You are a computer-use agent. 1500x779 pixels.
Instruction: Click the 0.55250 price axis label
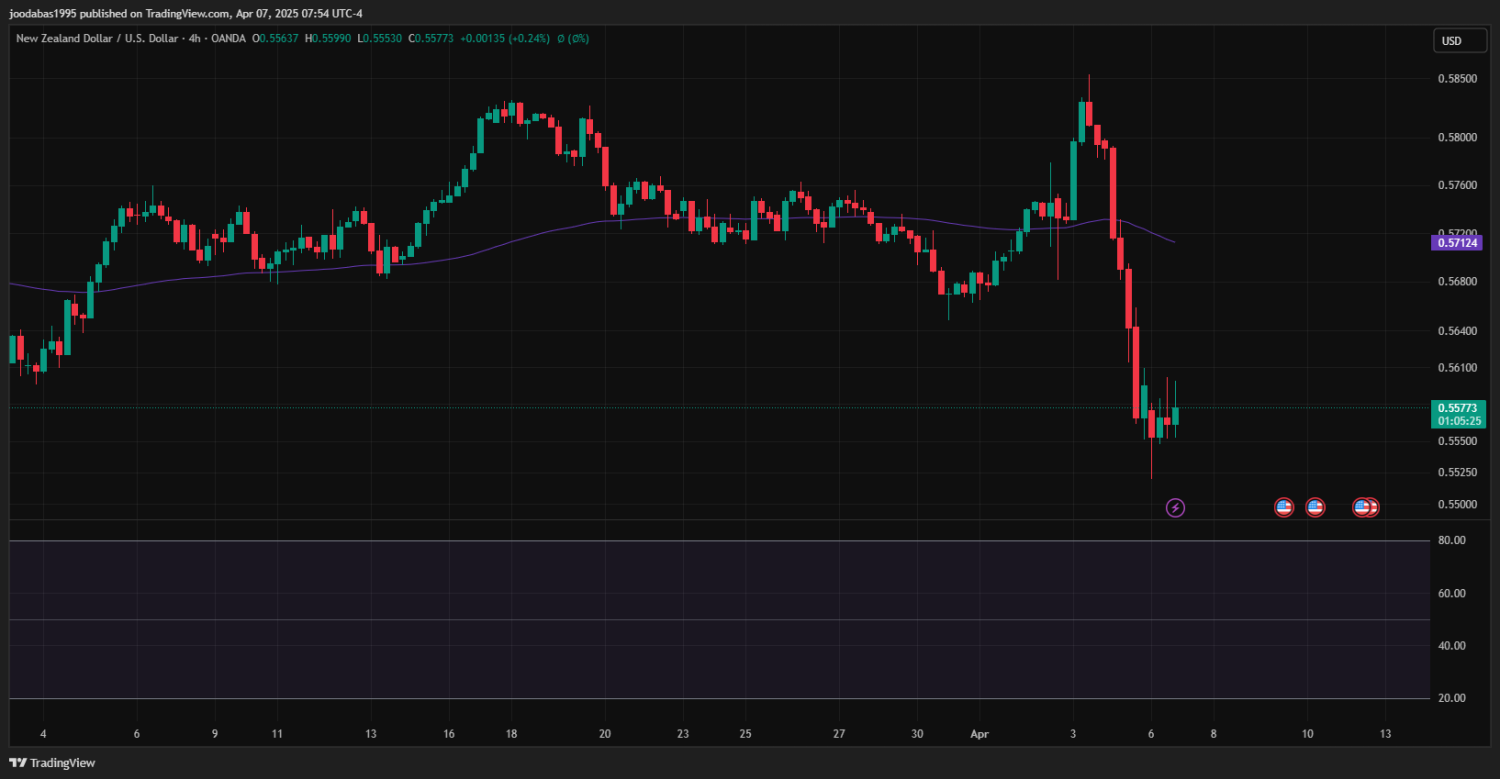click(1456, 472)
